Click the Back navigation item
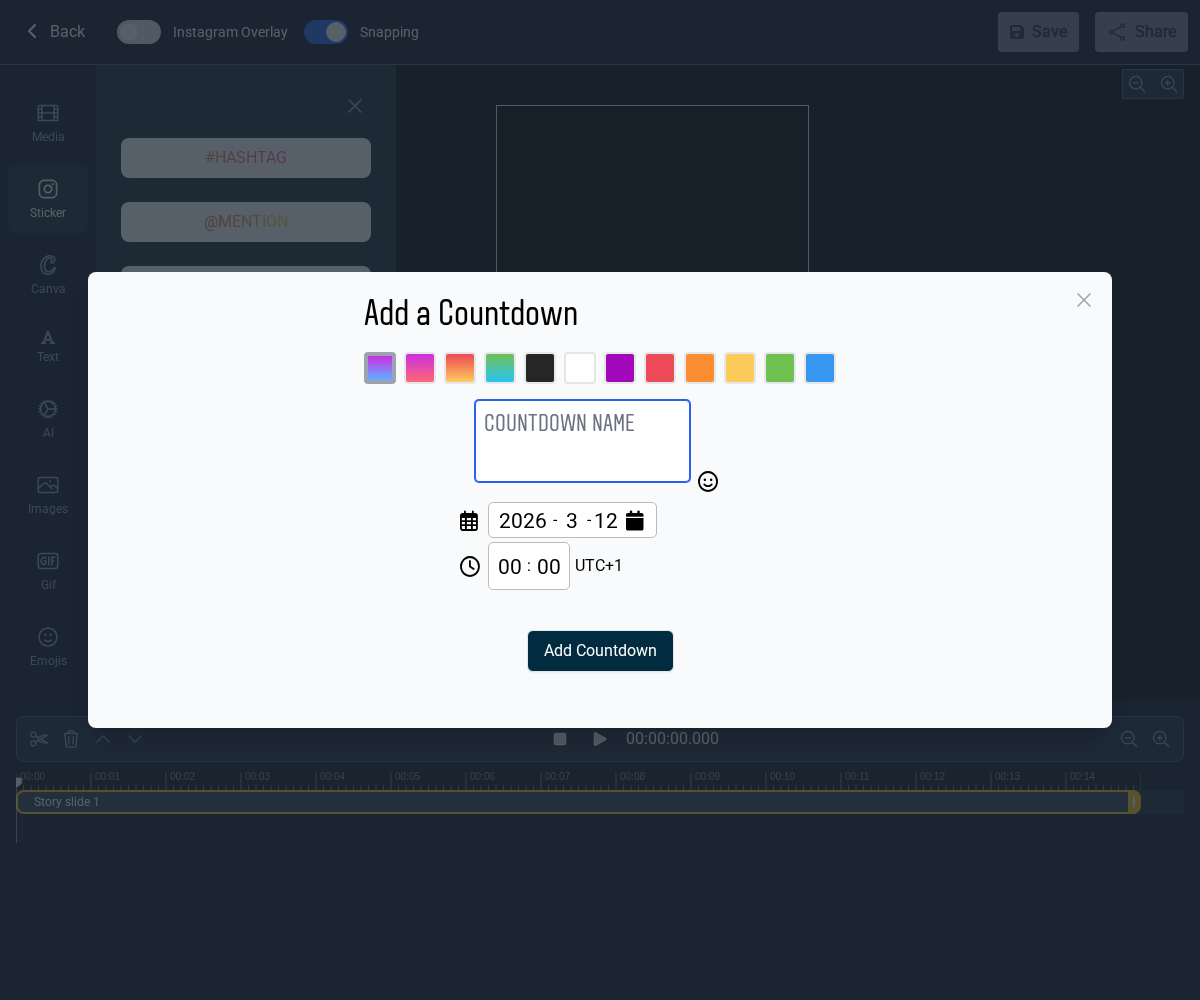1200x1000 pixels. pyautogui.click(x=55, y=31)
